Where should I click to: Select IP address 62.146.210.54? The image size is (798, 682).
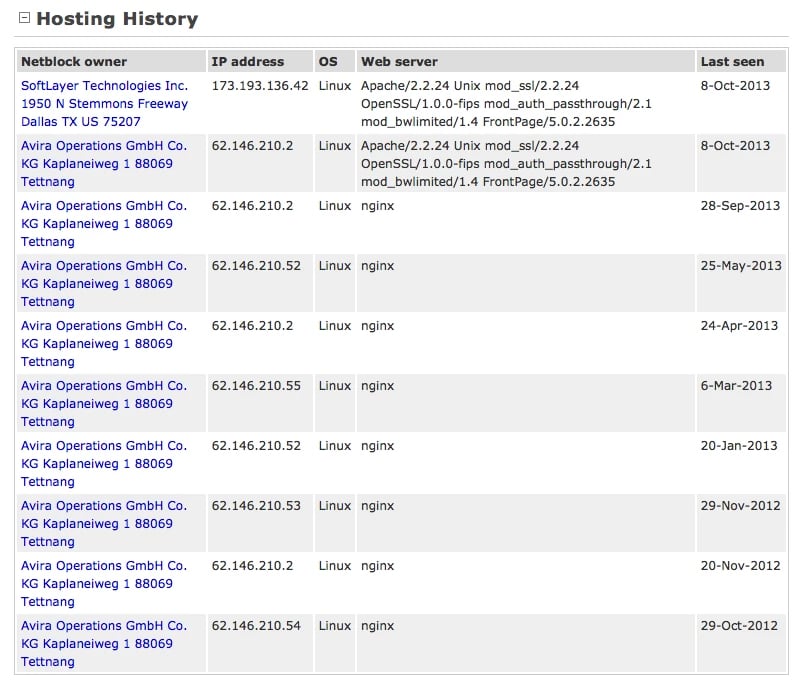256,626
